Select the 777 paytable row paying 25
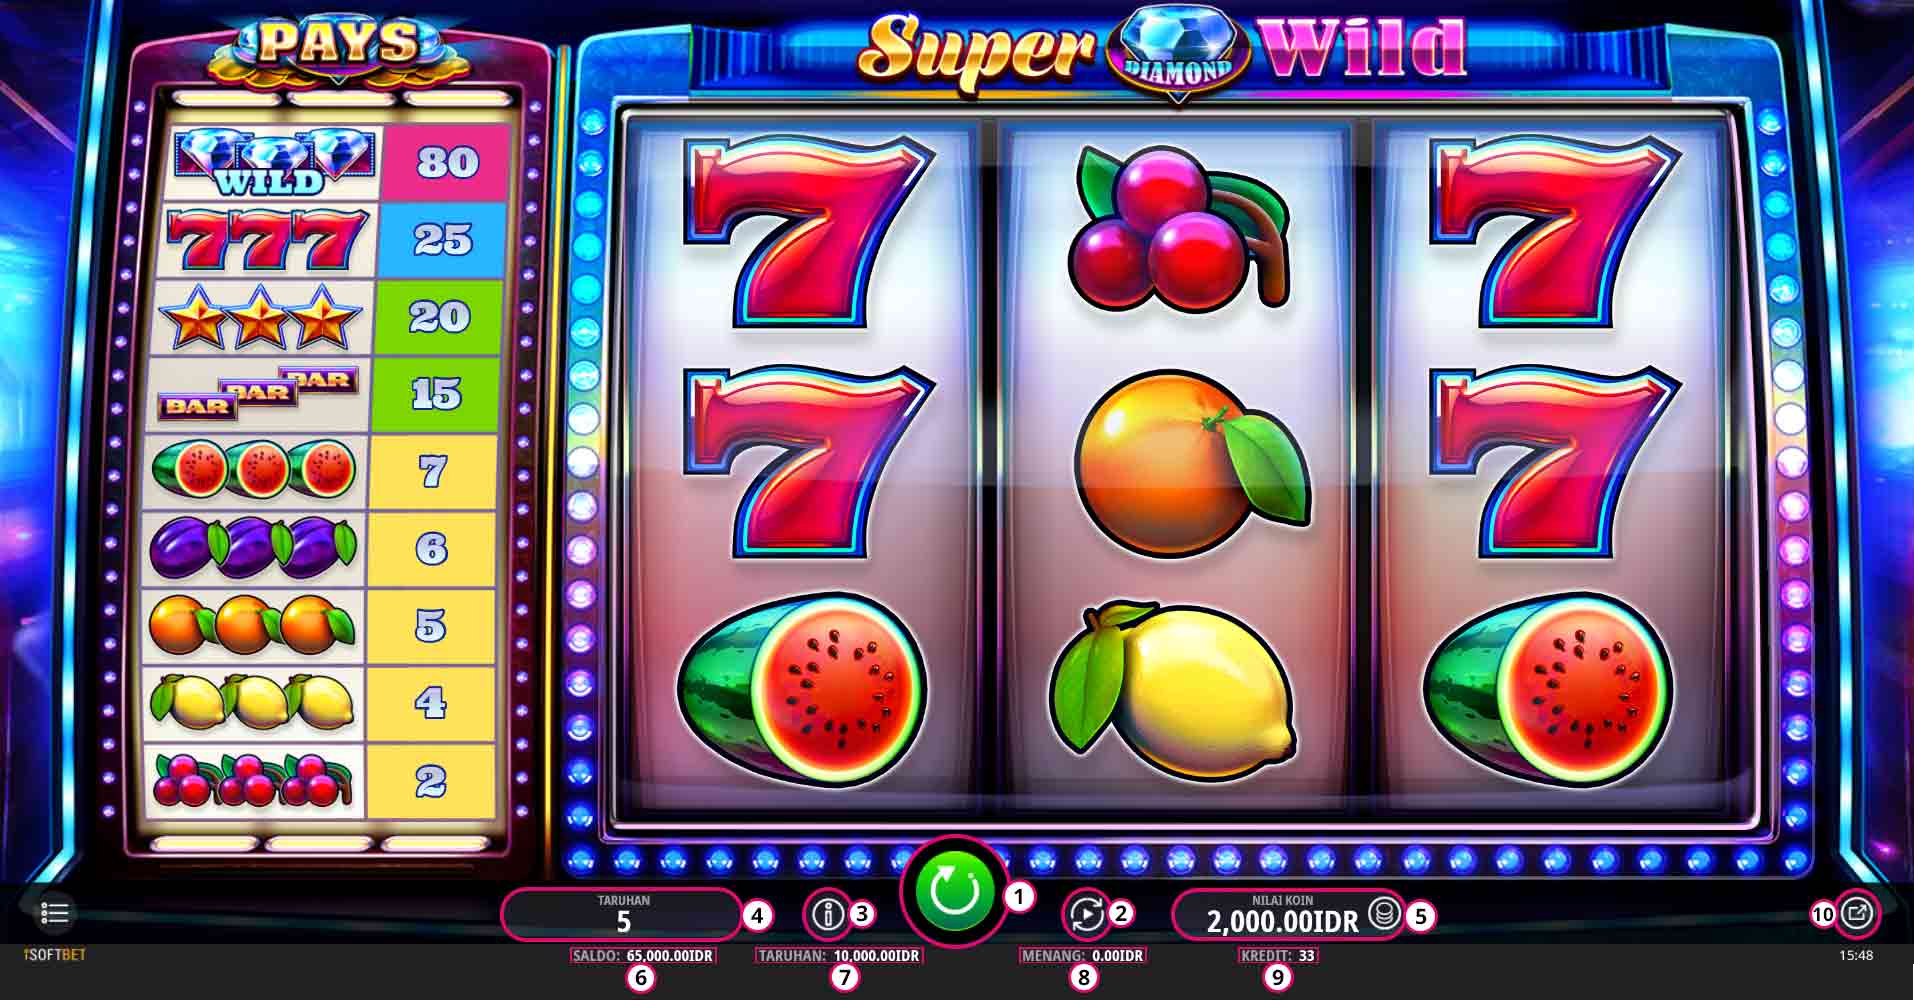 pos(333,240)
